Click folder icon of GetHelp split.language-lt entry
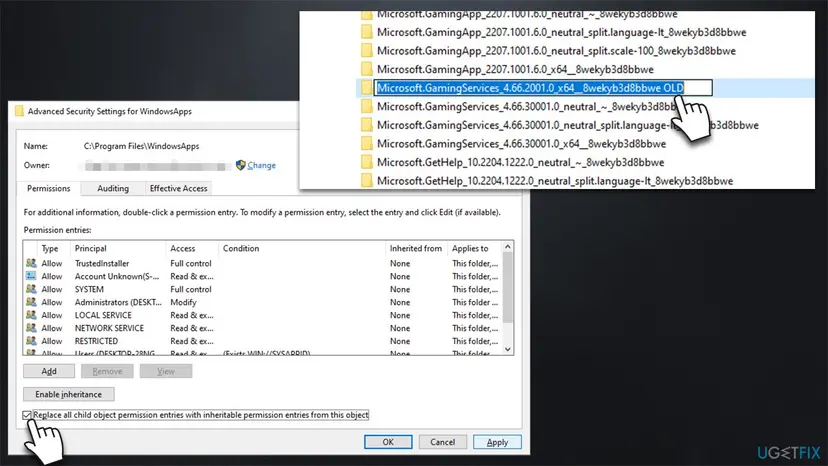Viewport: 828px width, 466px height. pyautogui.click(x=366, y=181)
